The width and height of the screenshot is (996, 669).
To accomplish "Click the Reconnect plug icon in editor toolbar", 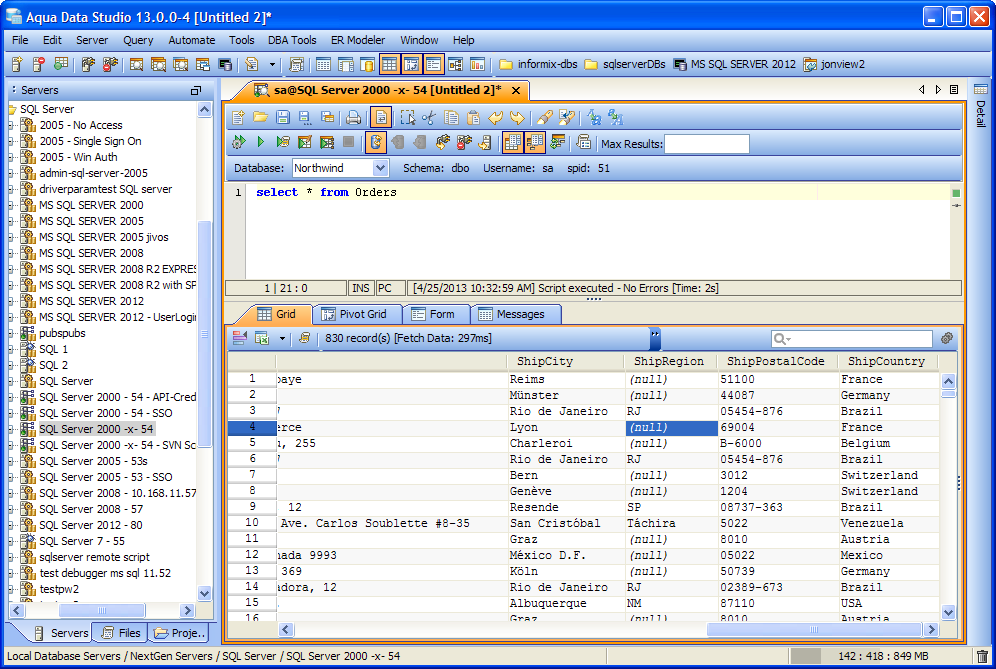I will coord(443,142).
